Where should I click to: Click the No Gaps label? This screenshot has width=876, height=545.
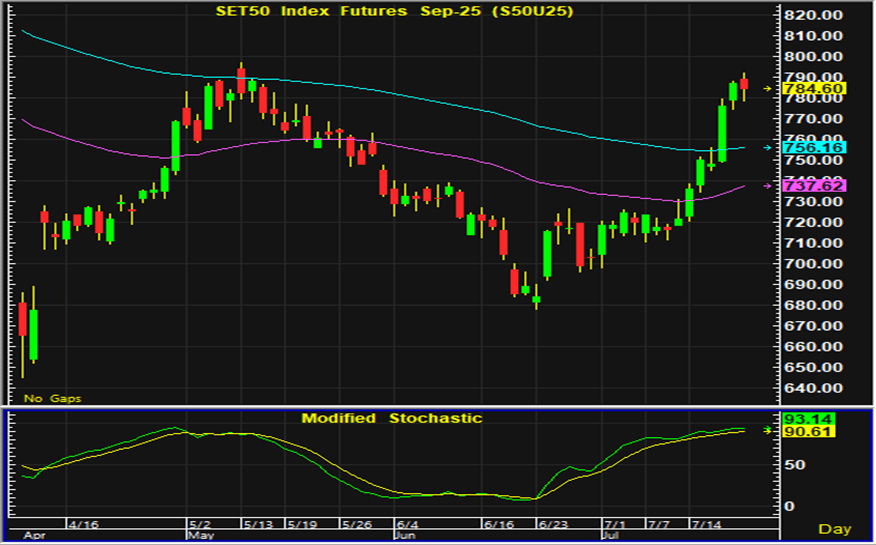click(x=52, y=398)
